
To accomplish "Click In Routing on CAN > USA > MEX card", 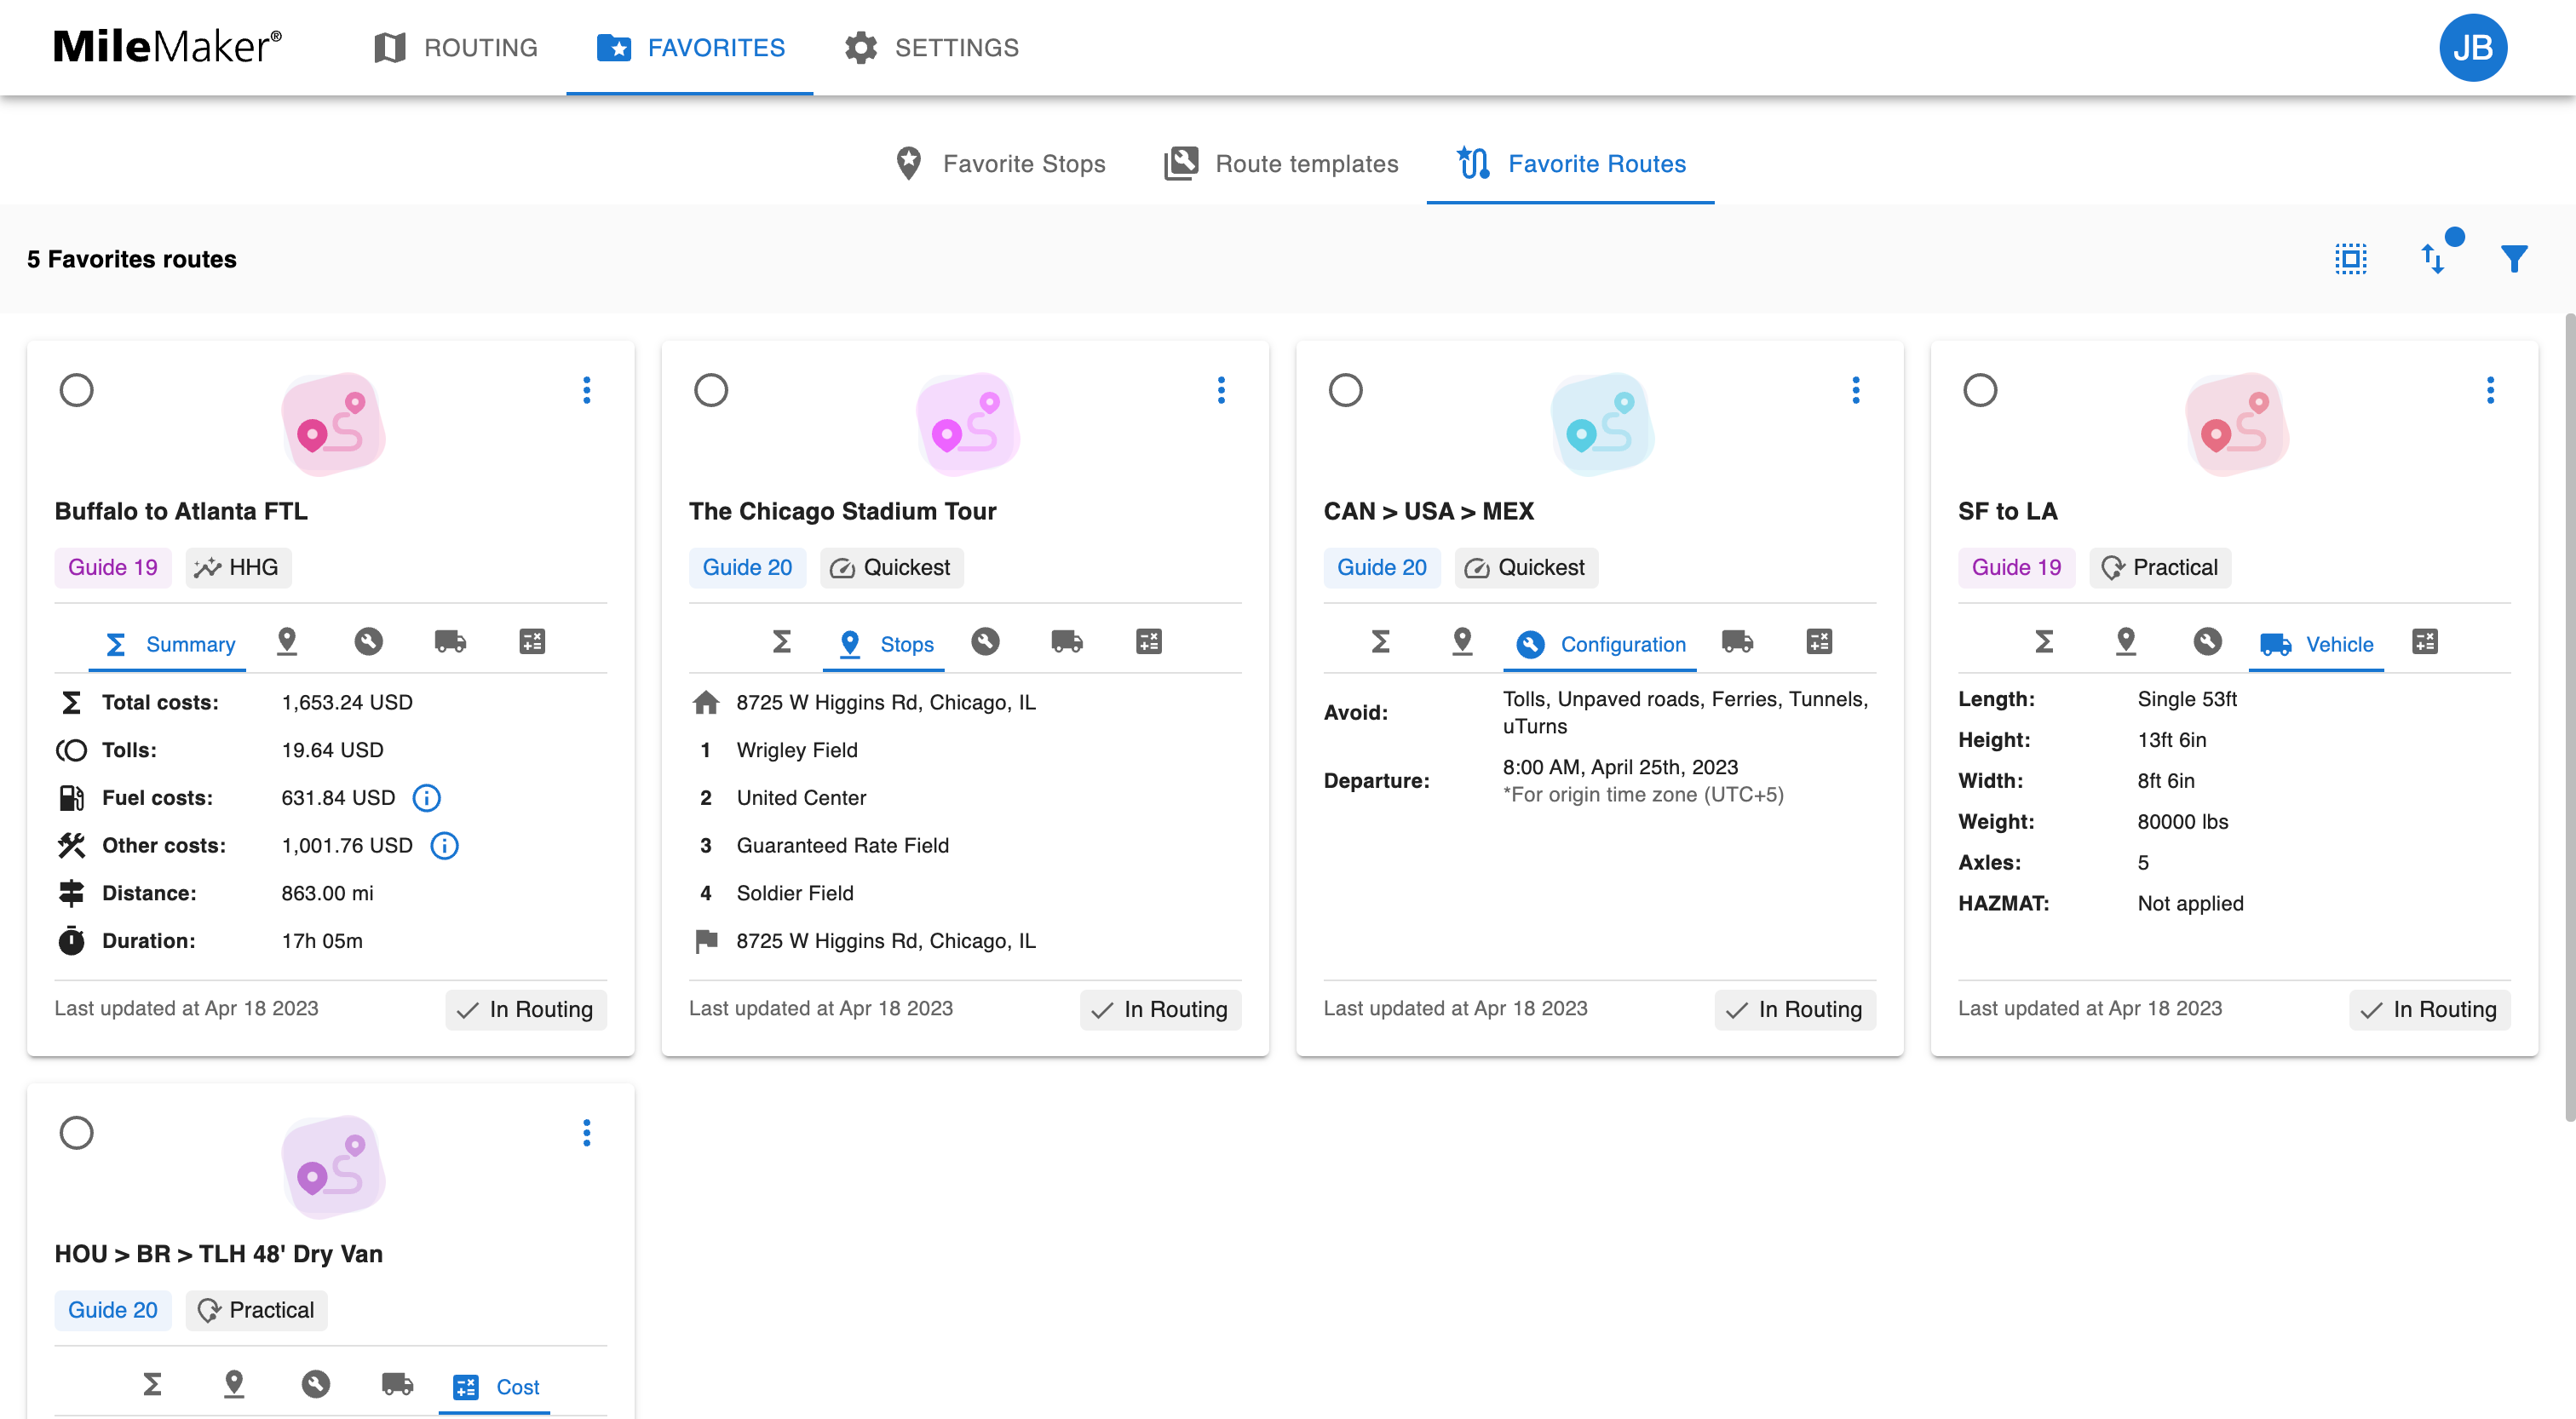I will point(1795,1010).
